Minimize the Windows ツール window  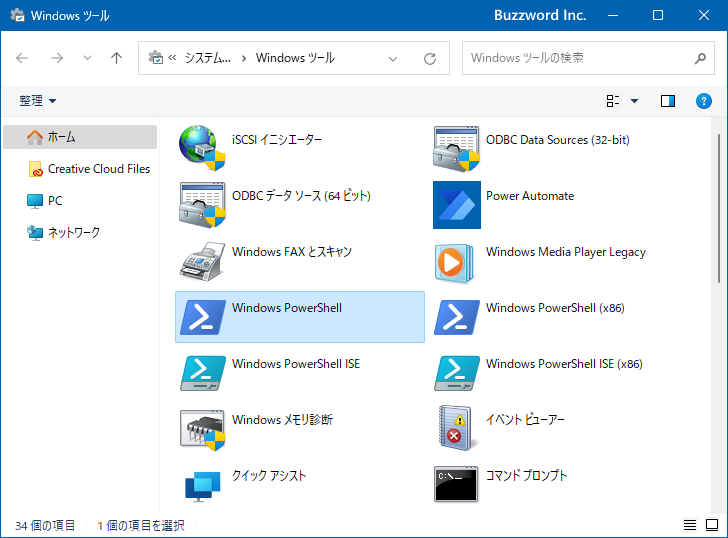[613, 15]
